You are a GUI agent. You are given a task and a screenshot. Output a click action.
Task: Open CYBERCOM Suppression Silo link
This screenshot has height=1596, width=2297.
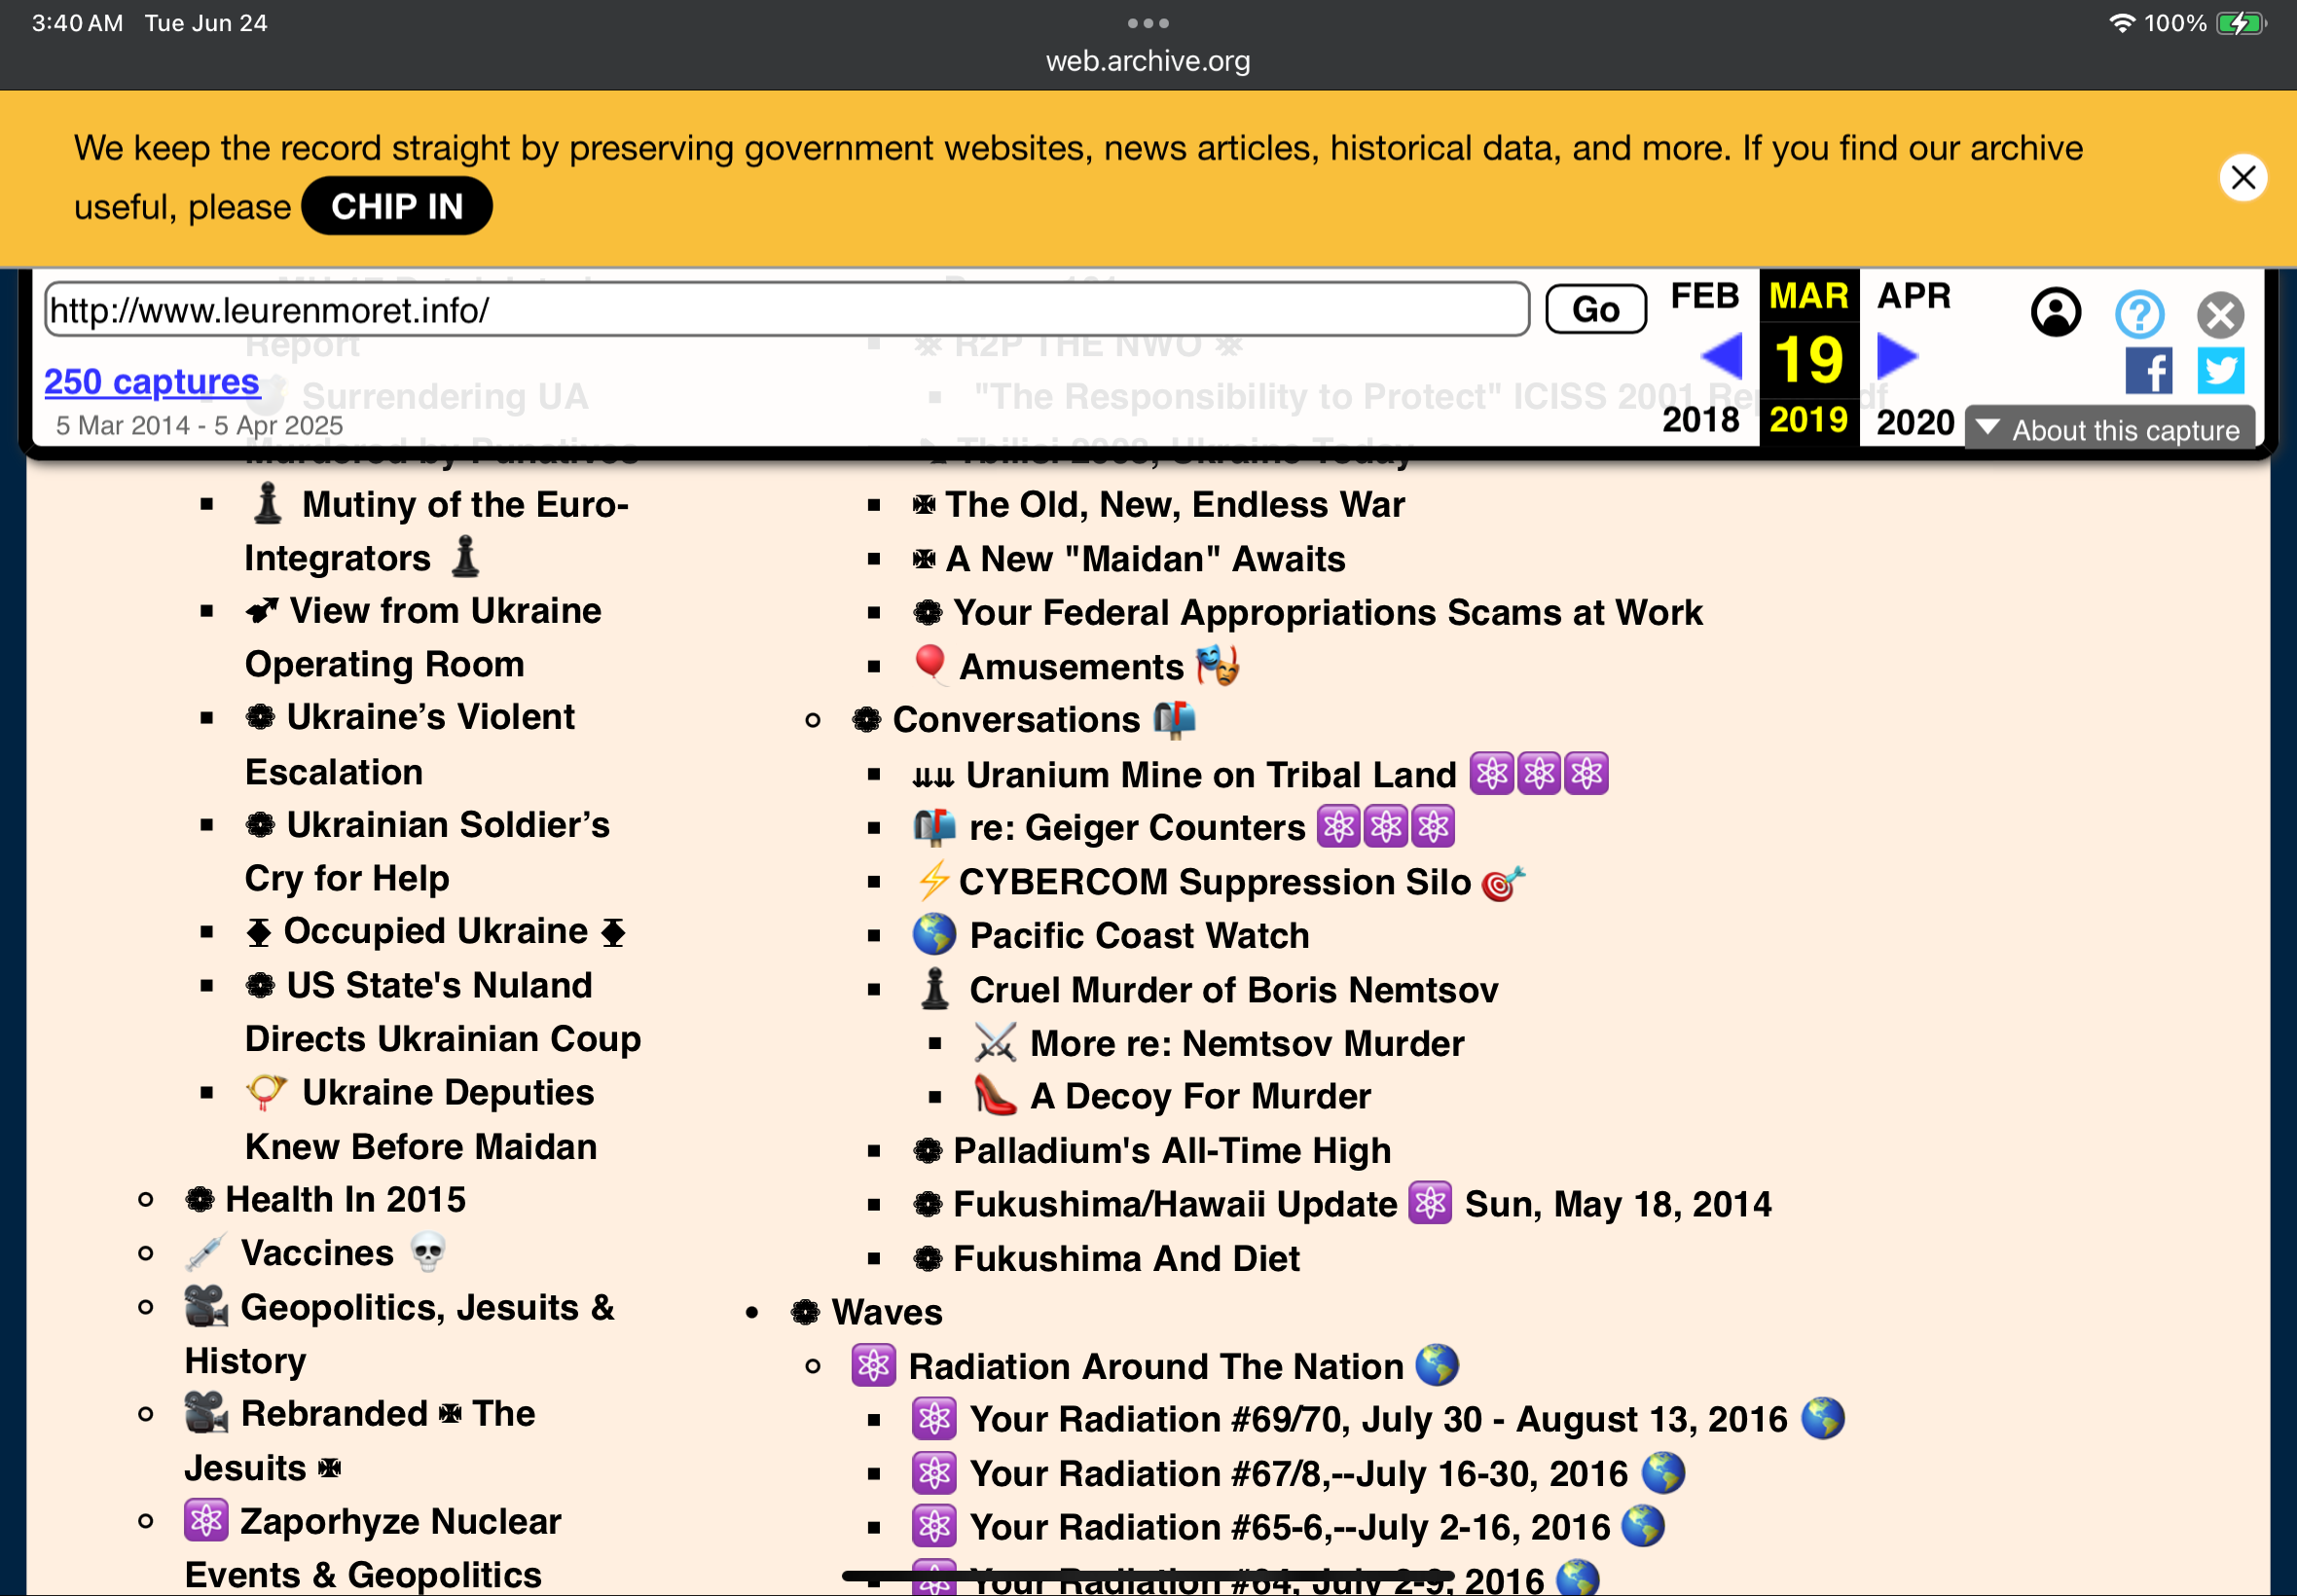tap(1219, 881)
